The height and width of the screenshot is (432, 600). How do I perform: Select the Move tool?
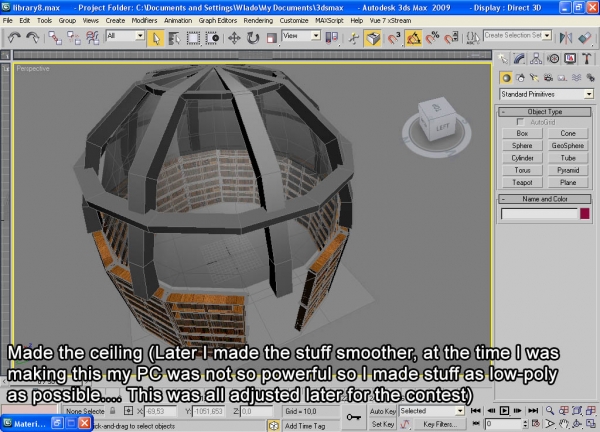coord(234,38)
